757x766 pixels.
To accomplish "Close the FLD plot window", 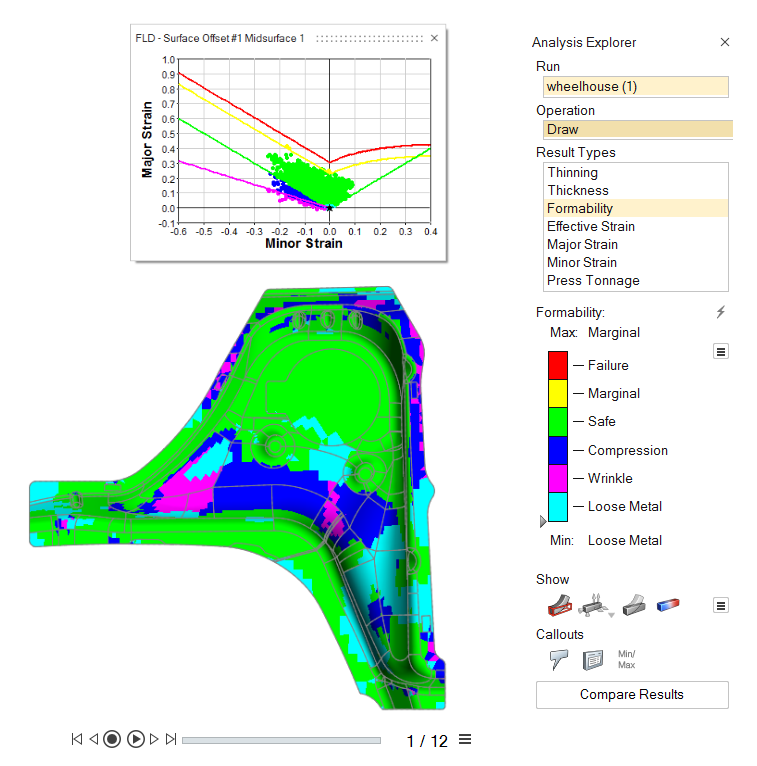I will pos(434,38).
